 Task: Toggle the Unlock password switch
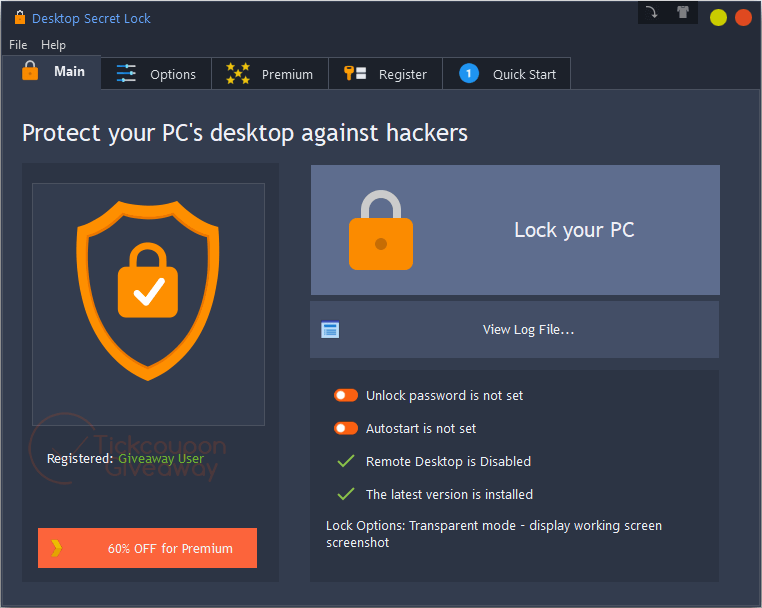point(346,395)
